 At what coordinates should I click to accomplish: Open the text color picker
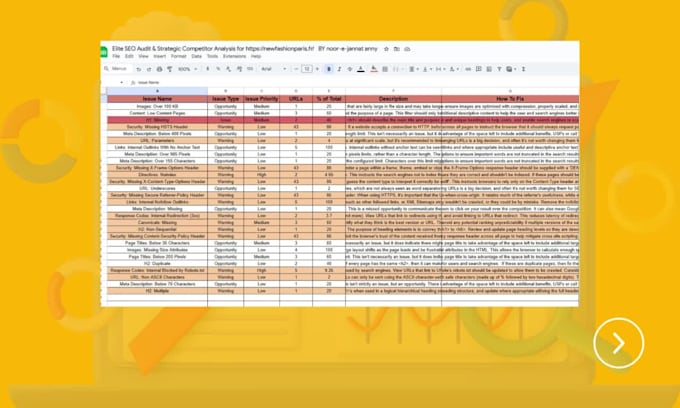(x=361, y=69)
